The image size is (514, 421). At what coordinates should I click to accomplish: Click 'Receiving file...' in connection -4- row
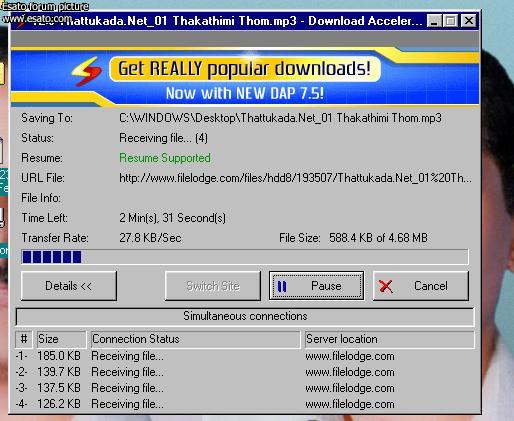pyautogui.click(x=128, y=404)
